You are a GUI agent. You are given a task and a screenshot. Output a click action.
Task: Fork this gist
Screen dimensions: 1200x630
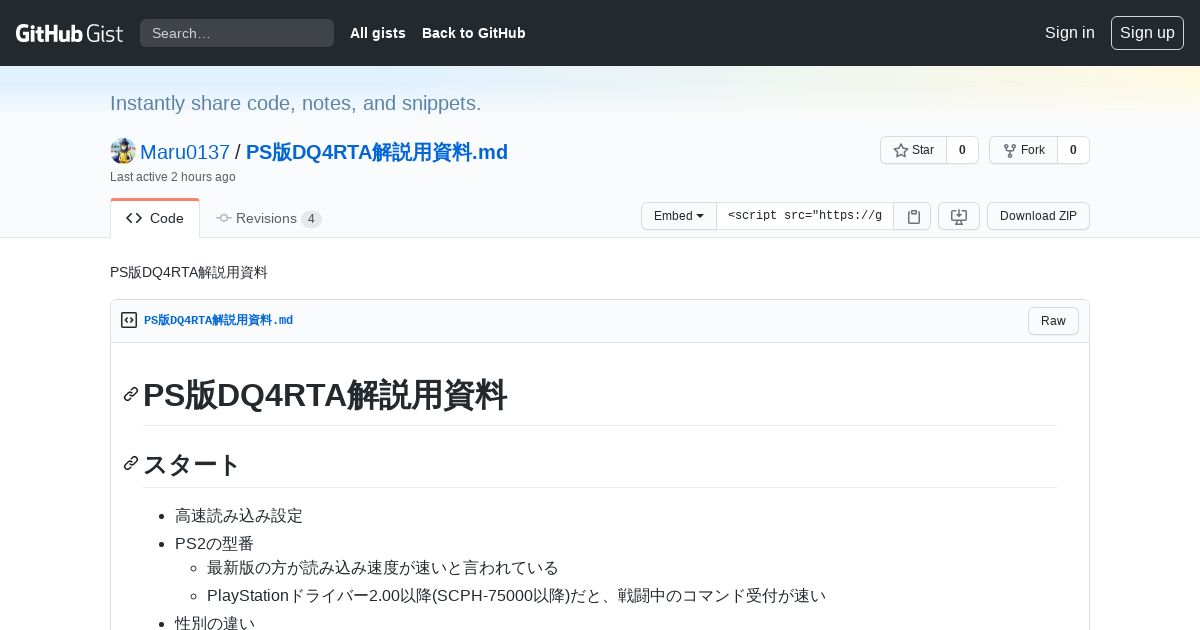[x=1023, y=150]
